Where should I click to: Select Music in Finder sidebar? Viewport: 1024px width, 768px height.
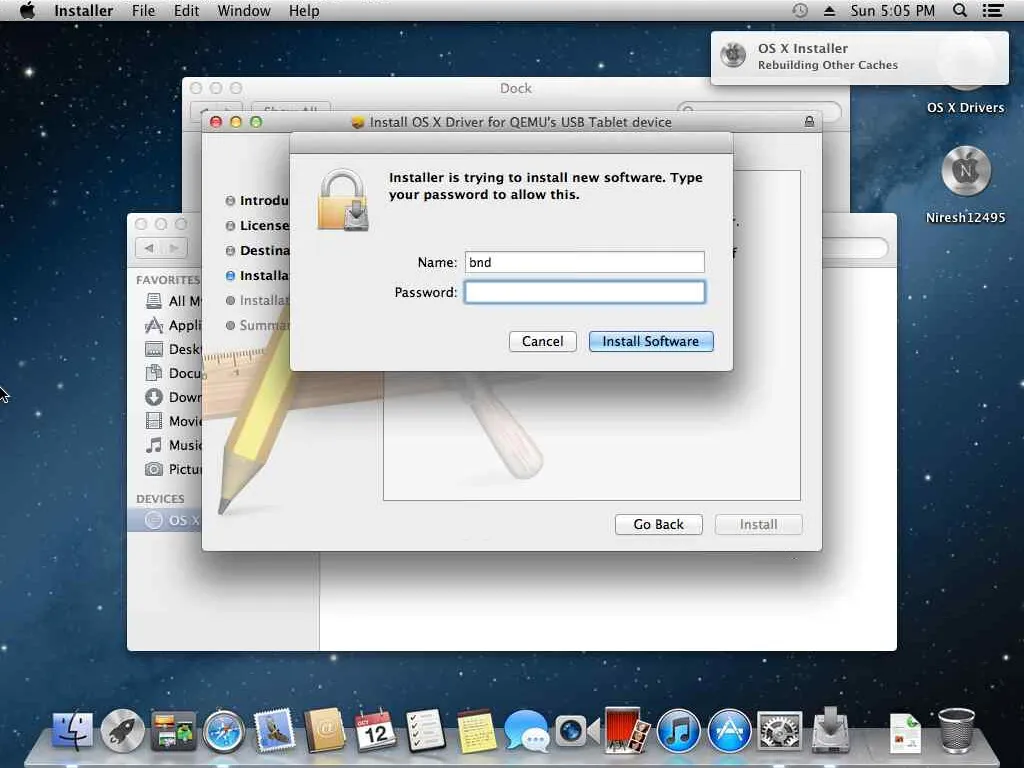pyautogui.click(x=173, y=445)
